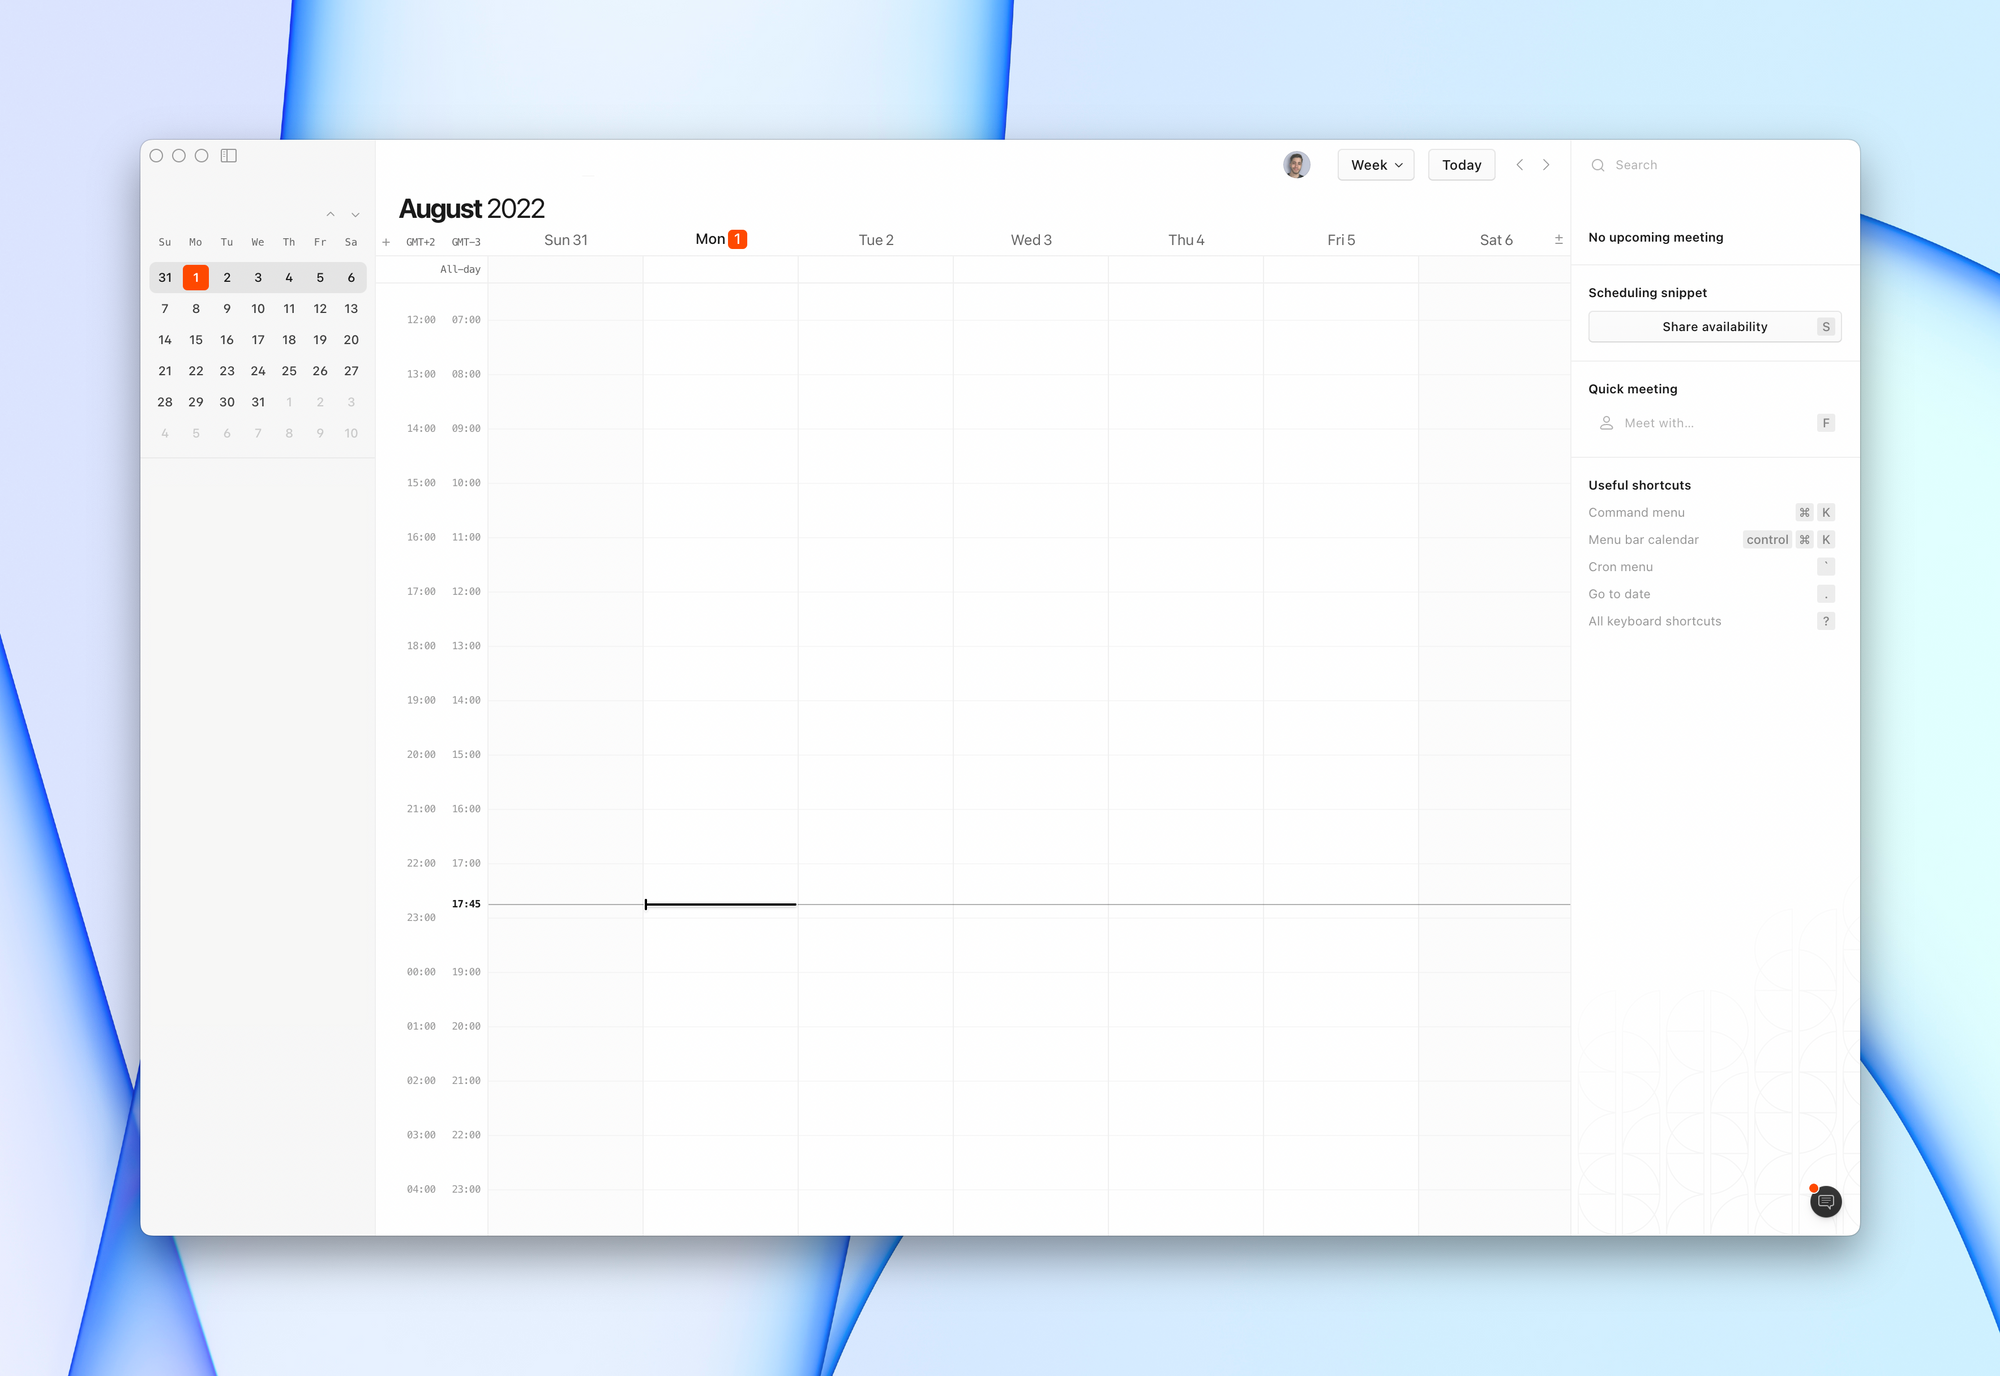The image size is (2000, 1376).
Task: Click the Cron menu shortcut icon
Action: (x=1825, y=566)
